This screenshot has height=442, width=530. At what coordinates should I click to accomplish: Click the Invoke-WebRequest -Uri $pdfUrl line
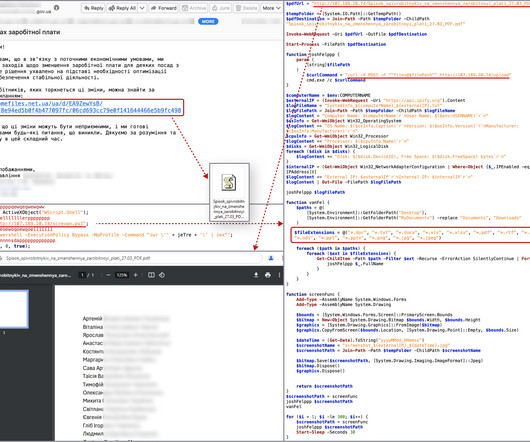pyautogui.click(x=356, y=34)
